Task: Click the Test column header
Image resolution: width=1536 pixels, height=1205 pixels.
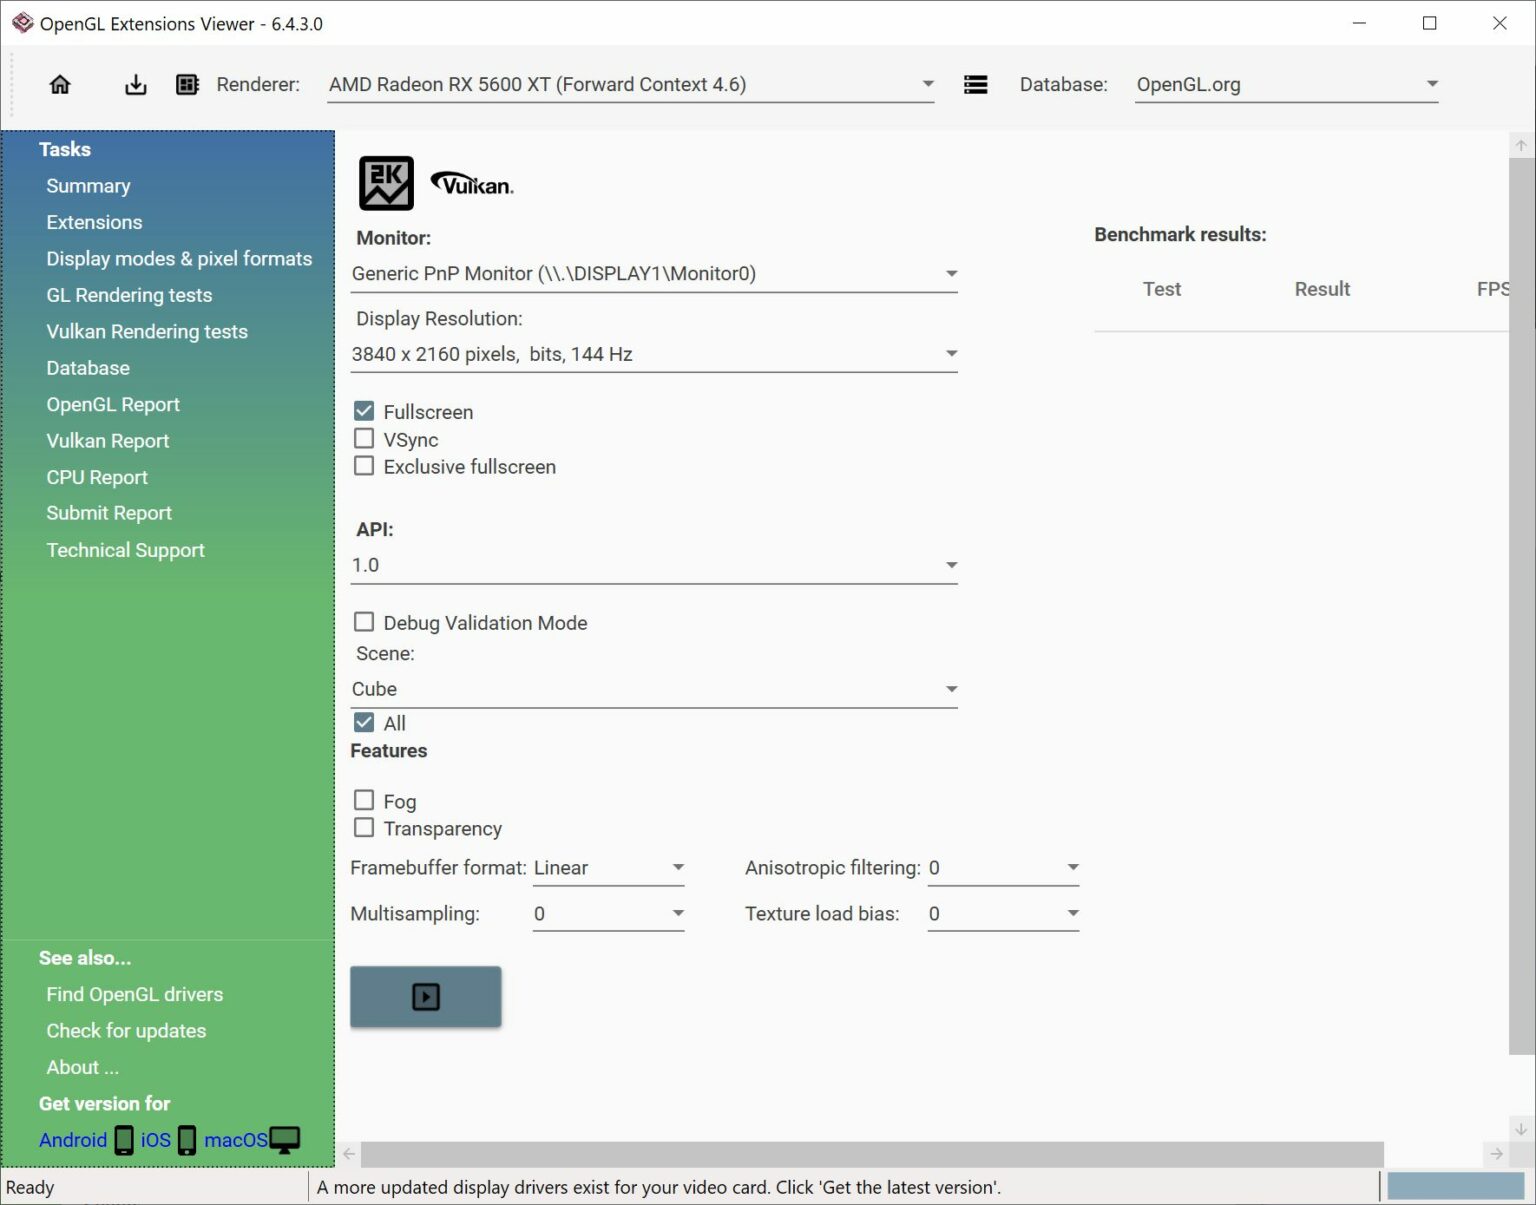Action: 1162,289
